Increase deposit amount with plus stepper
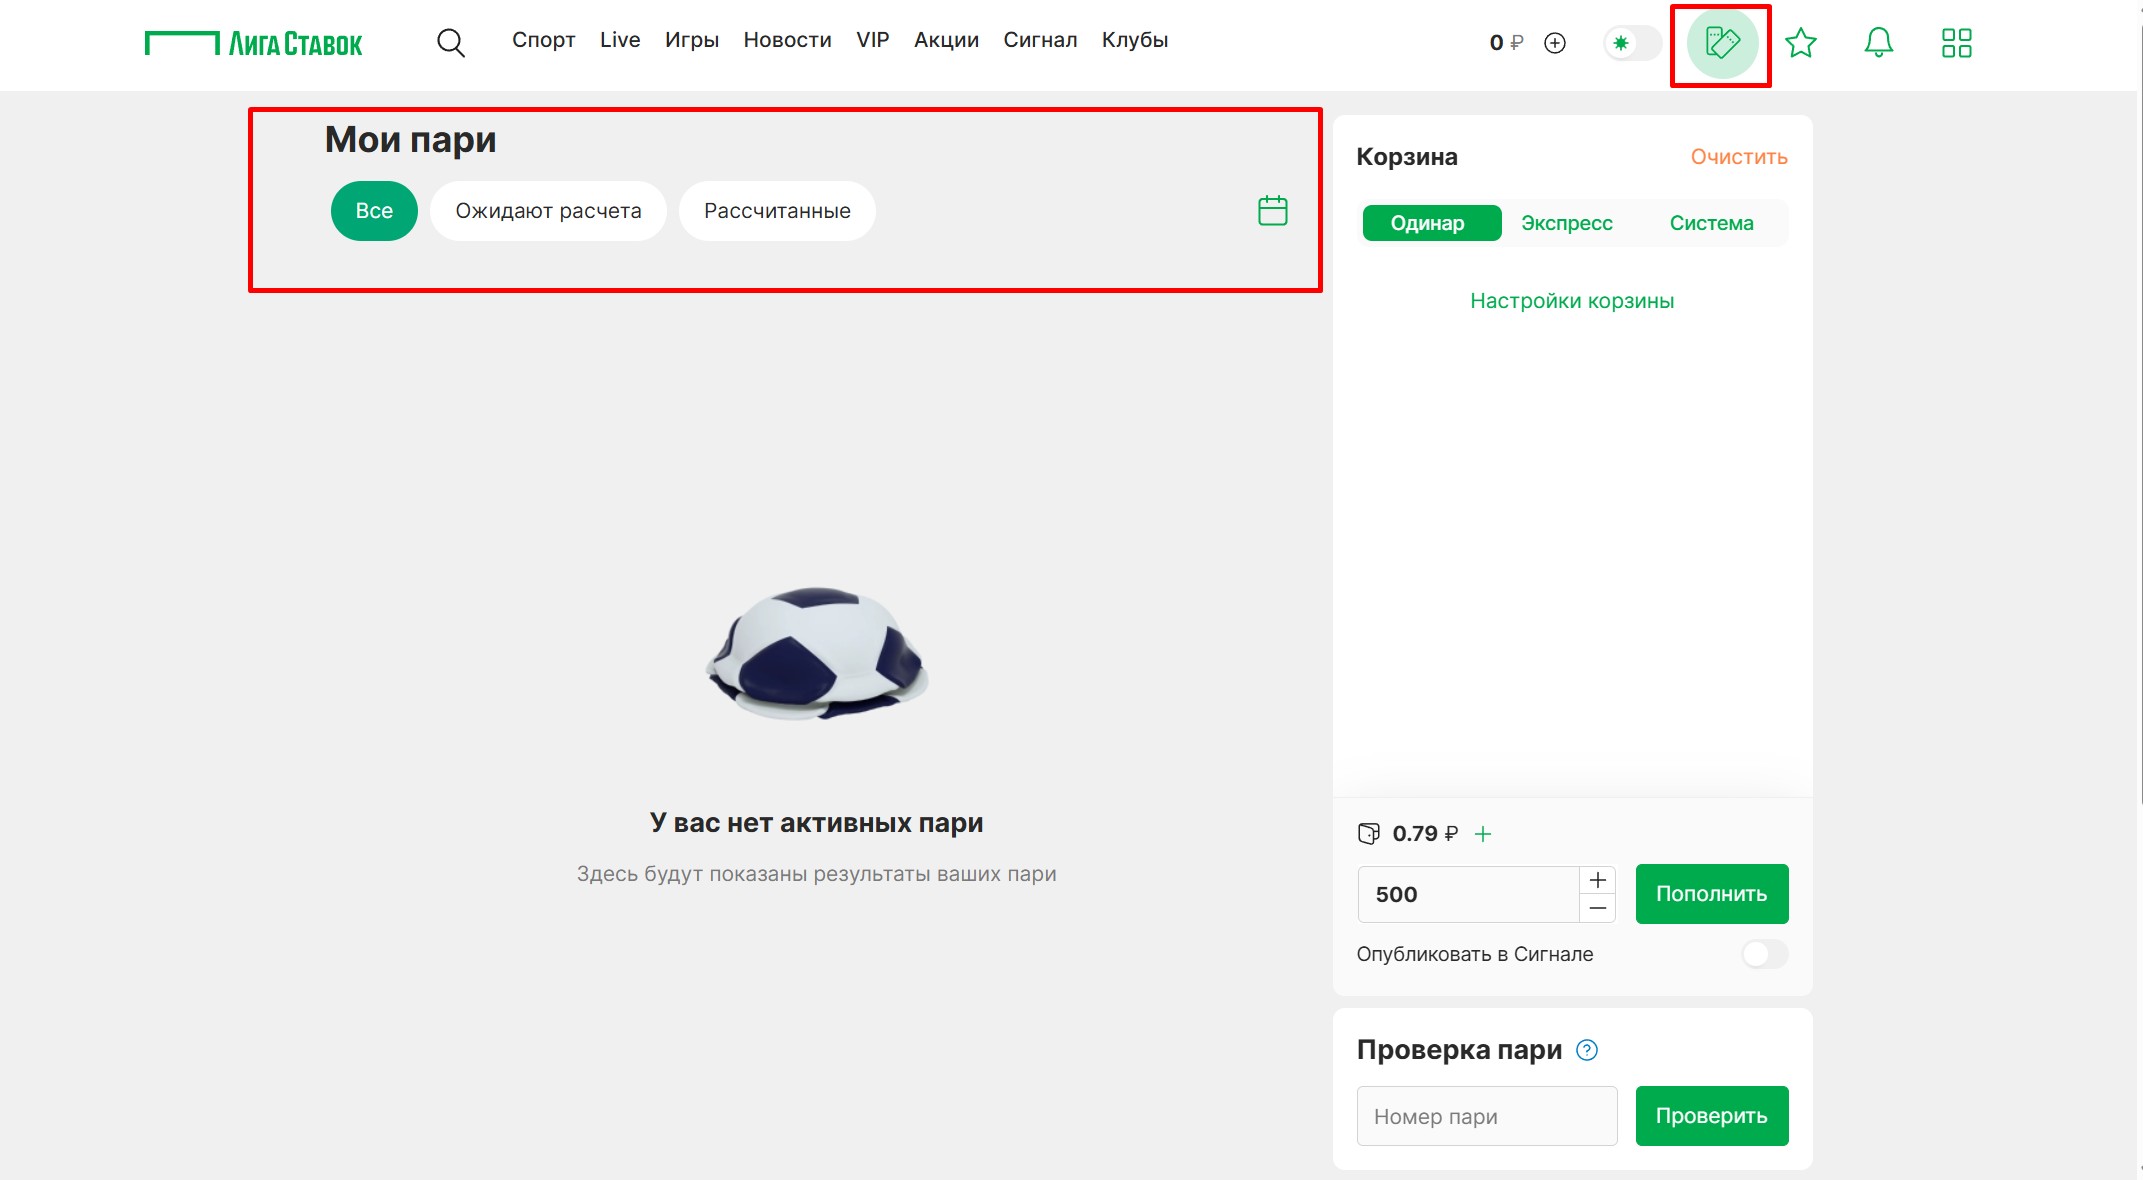 click(x=1597, y=880)
